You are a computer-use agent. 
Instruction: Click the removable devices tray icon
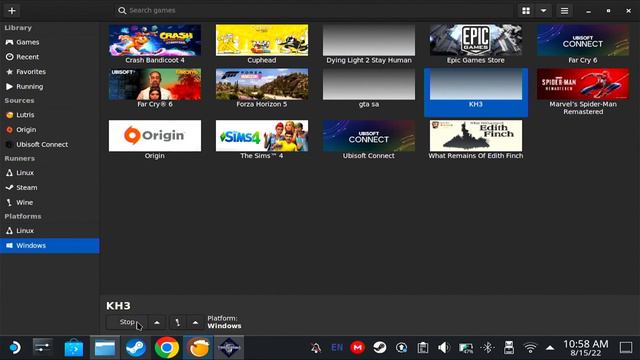tap(509, 348)
